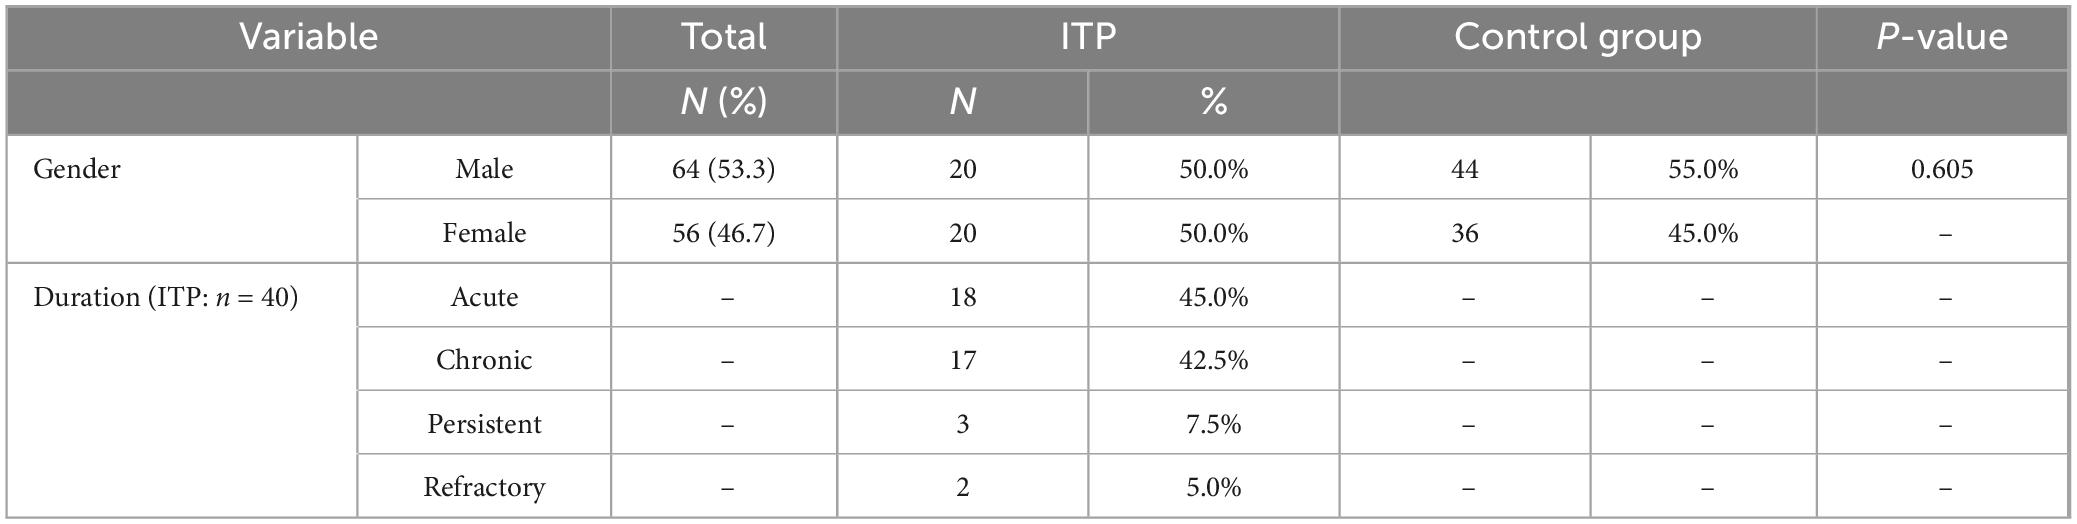The height and width of the screenshot is (524, 2077).
Task: Click the N (%) subheader cell
Action: [724, 102]
